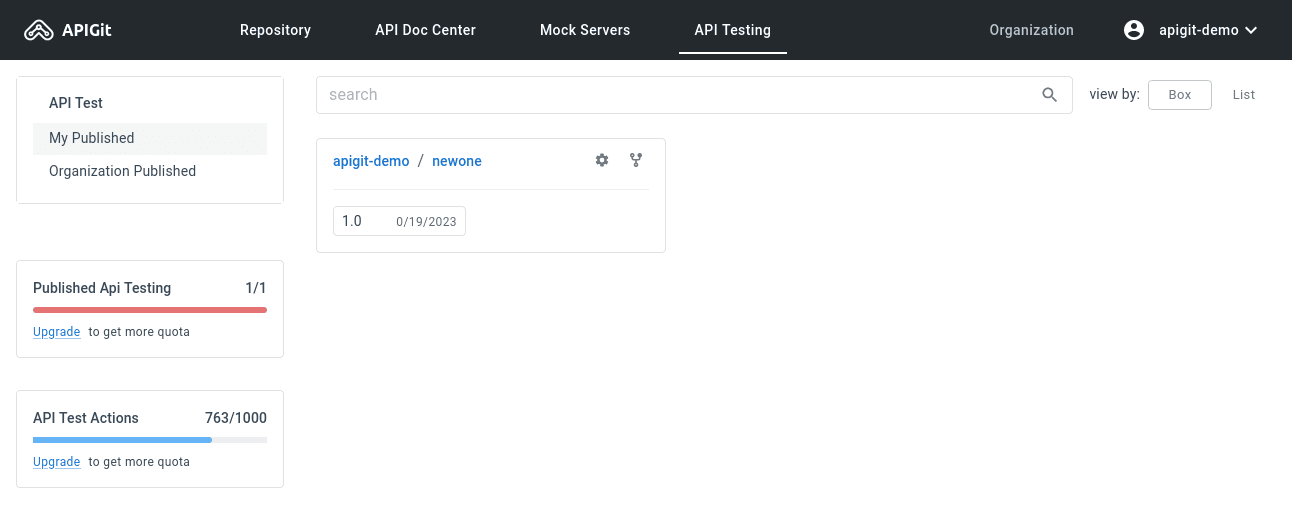
Task: Click the API Test sidebar heading
Action: pos(76,103)
